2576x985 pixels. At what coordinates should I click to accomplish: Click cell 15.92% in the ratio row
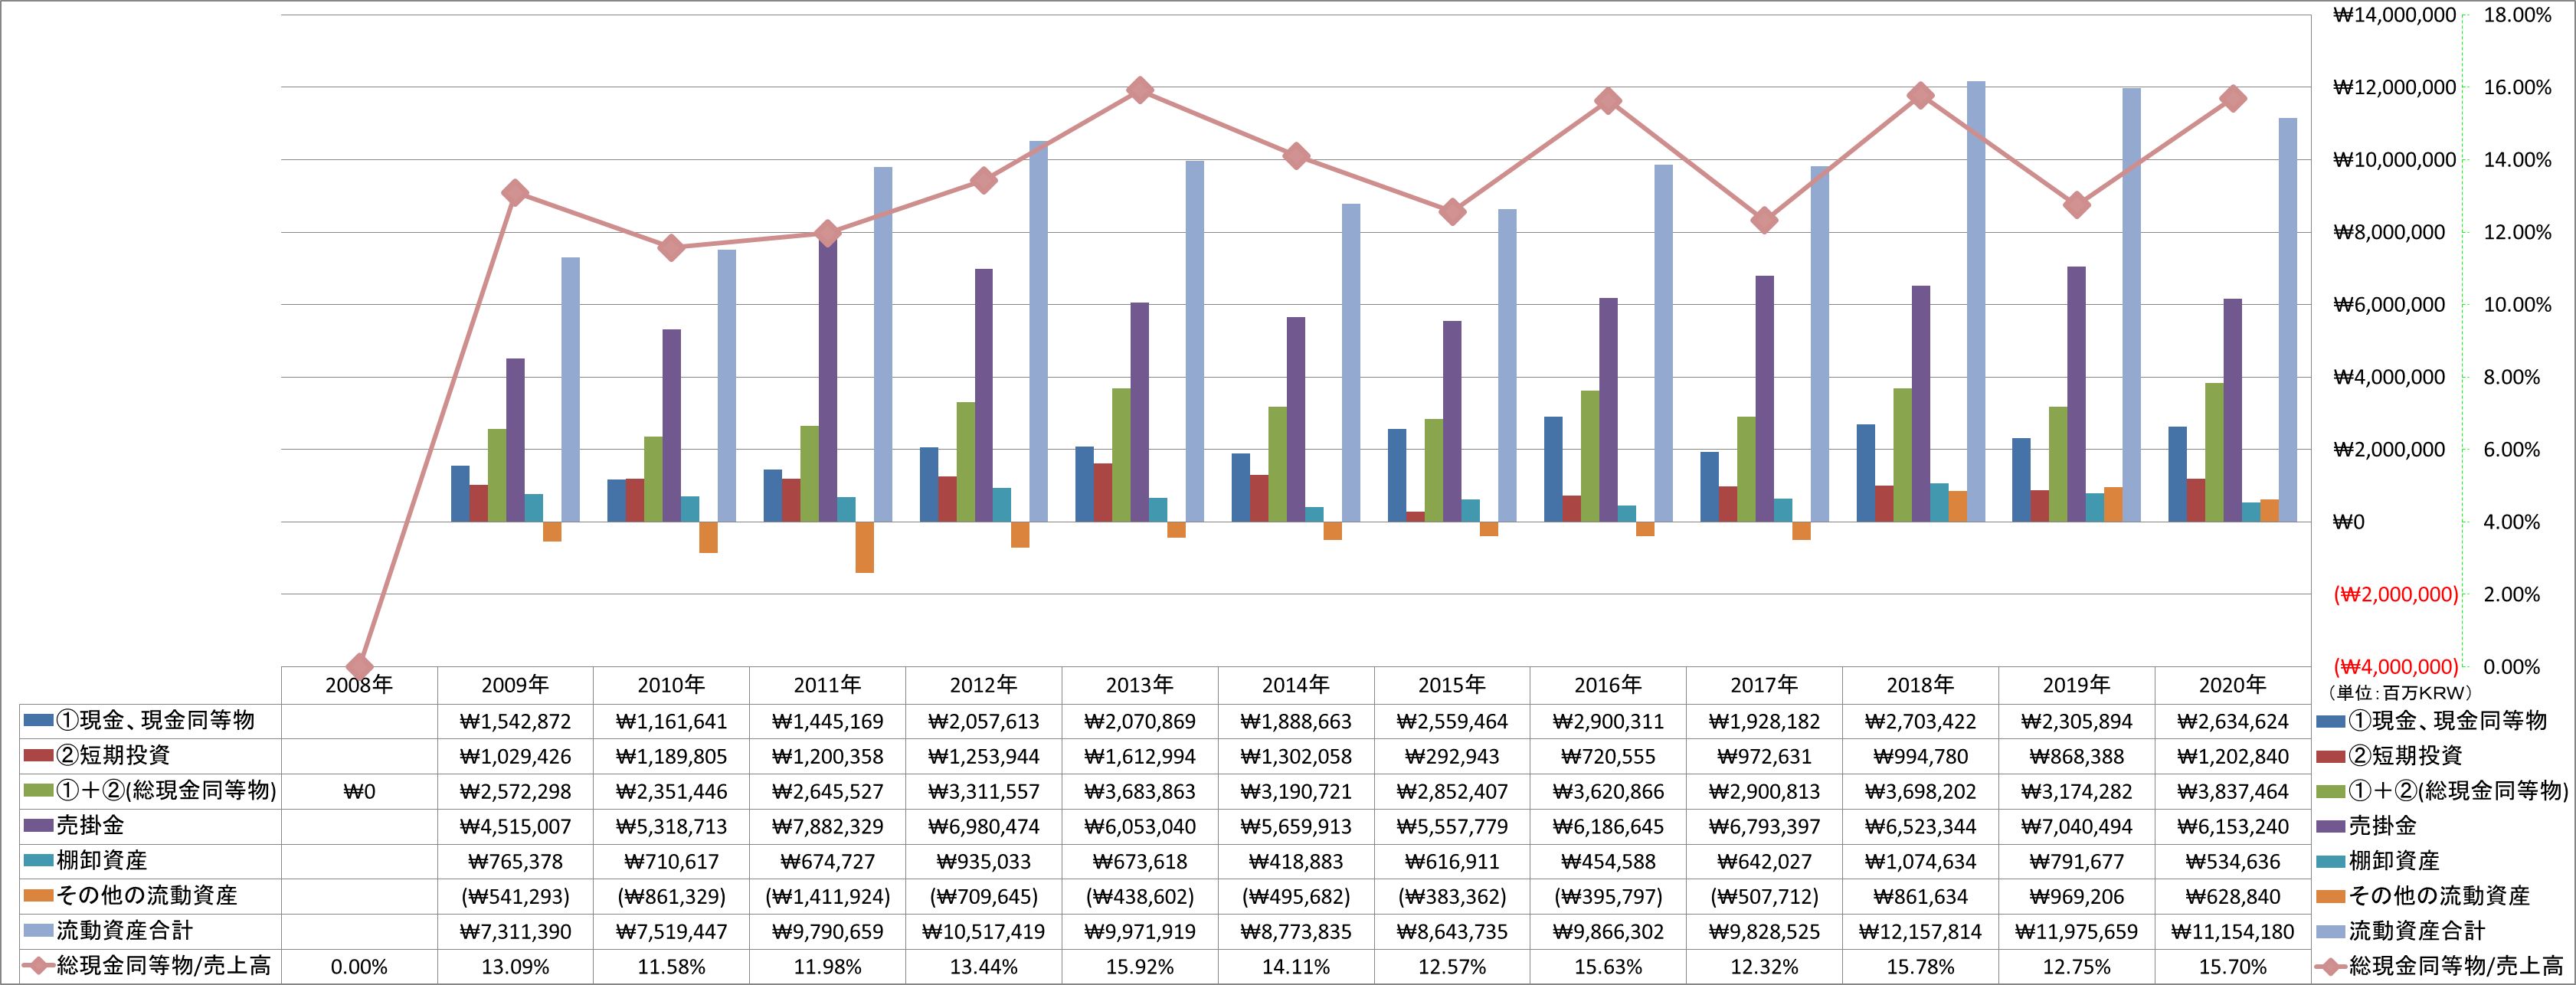click(x=1139, y=967)
